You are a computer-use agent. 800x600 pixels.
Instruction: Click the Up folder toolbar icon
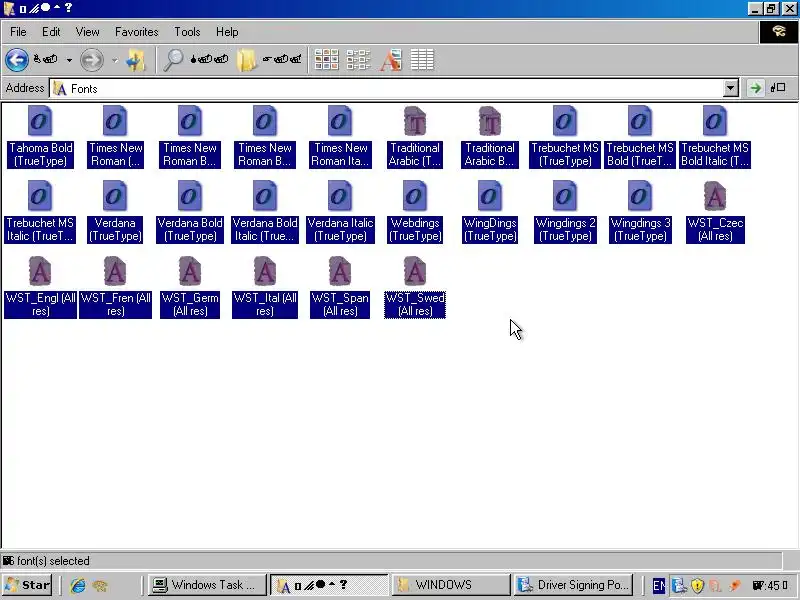[136, 60]
